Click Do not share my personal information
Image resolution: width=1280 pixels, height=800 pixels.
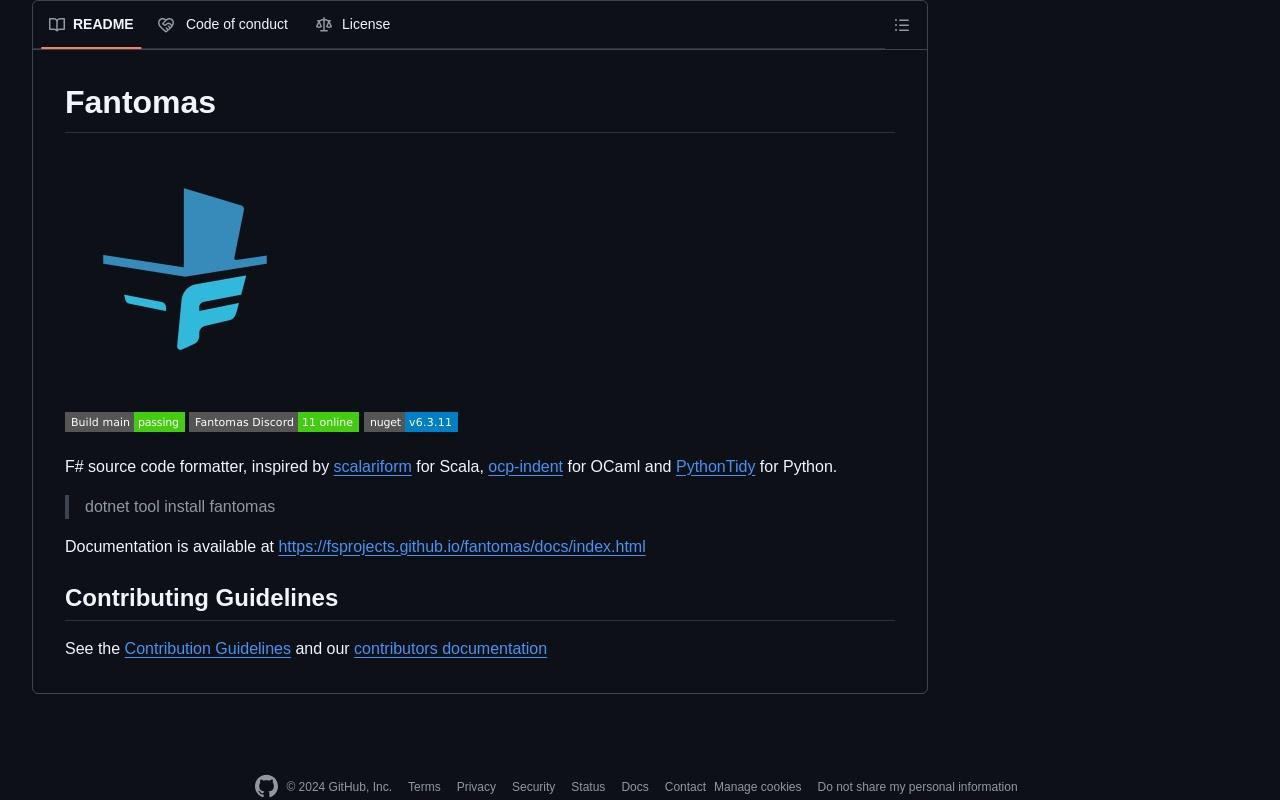pyautogui.click(x=917, y=787)
